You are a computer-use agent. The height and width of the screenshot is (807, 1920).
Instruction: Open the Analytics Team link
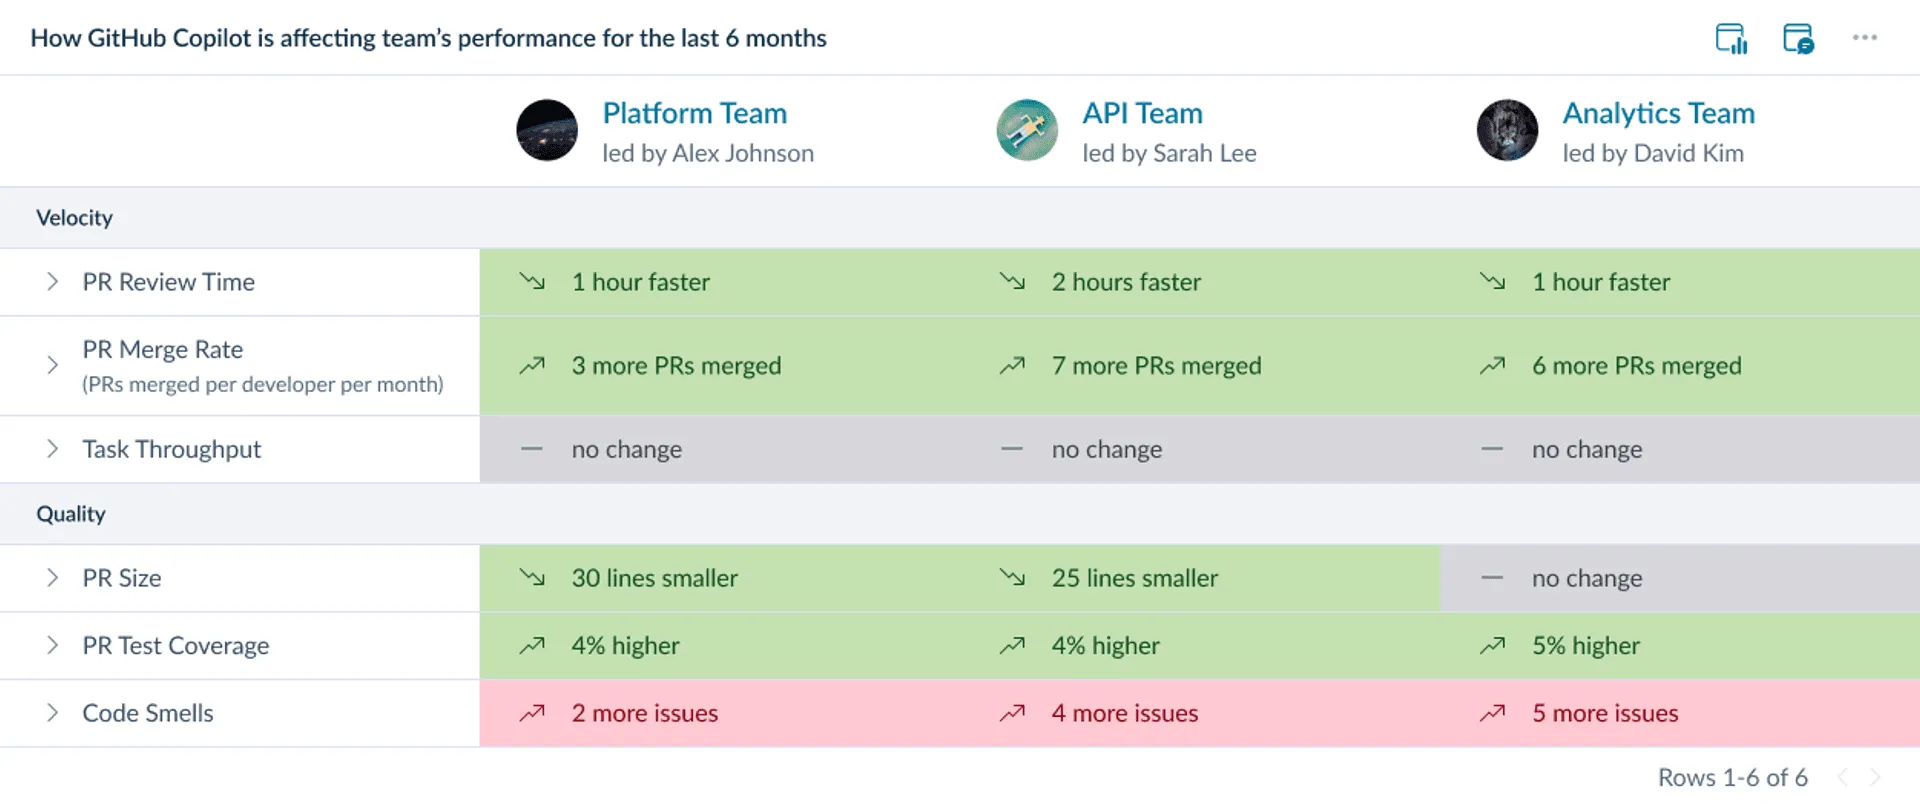[1658, 113]
